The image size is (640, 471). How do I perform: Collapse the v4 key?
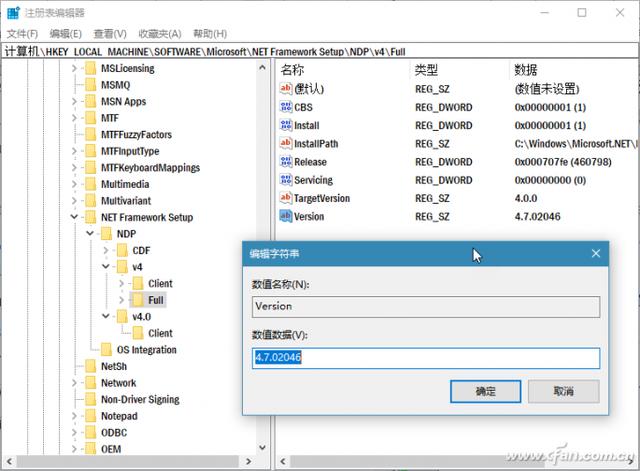pos(106,267)
